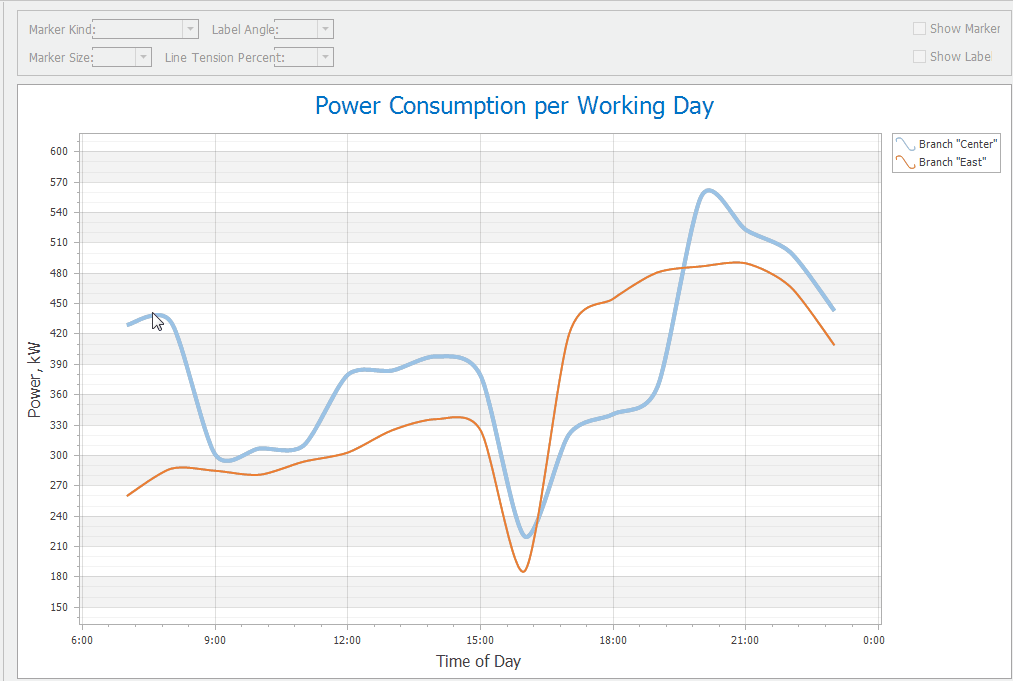Click the 150 label on the power axis

click(57, 607)
